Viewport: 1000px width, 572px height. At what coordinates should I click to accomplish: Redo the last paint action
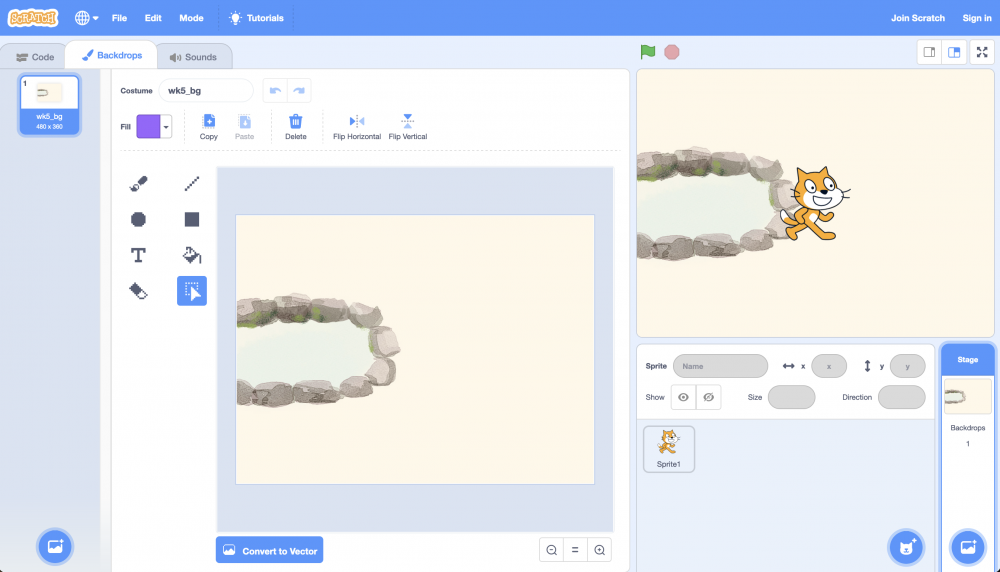pos(298,91)
